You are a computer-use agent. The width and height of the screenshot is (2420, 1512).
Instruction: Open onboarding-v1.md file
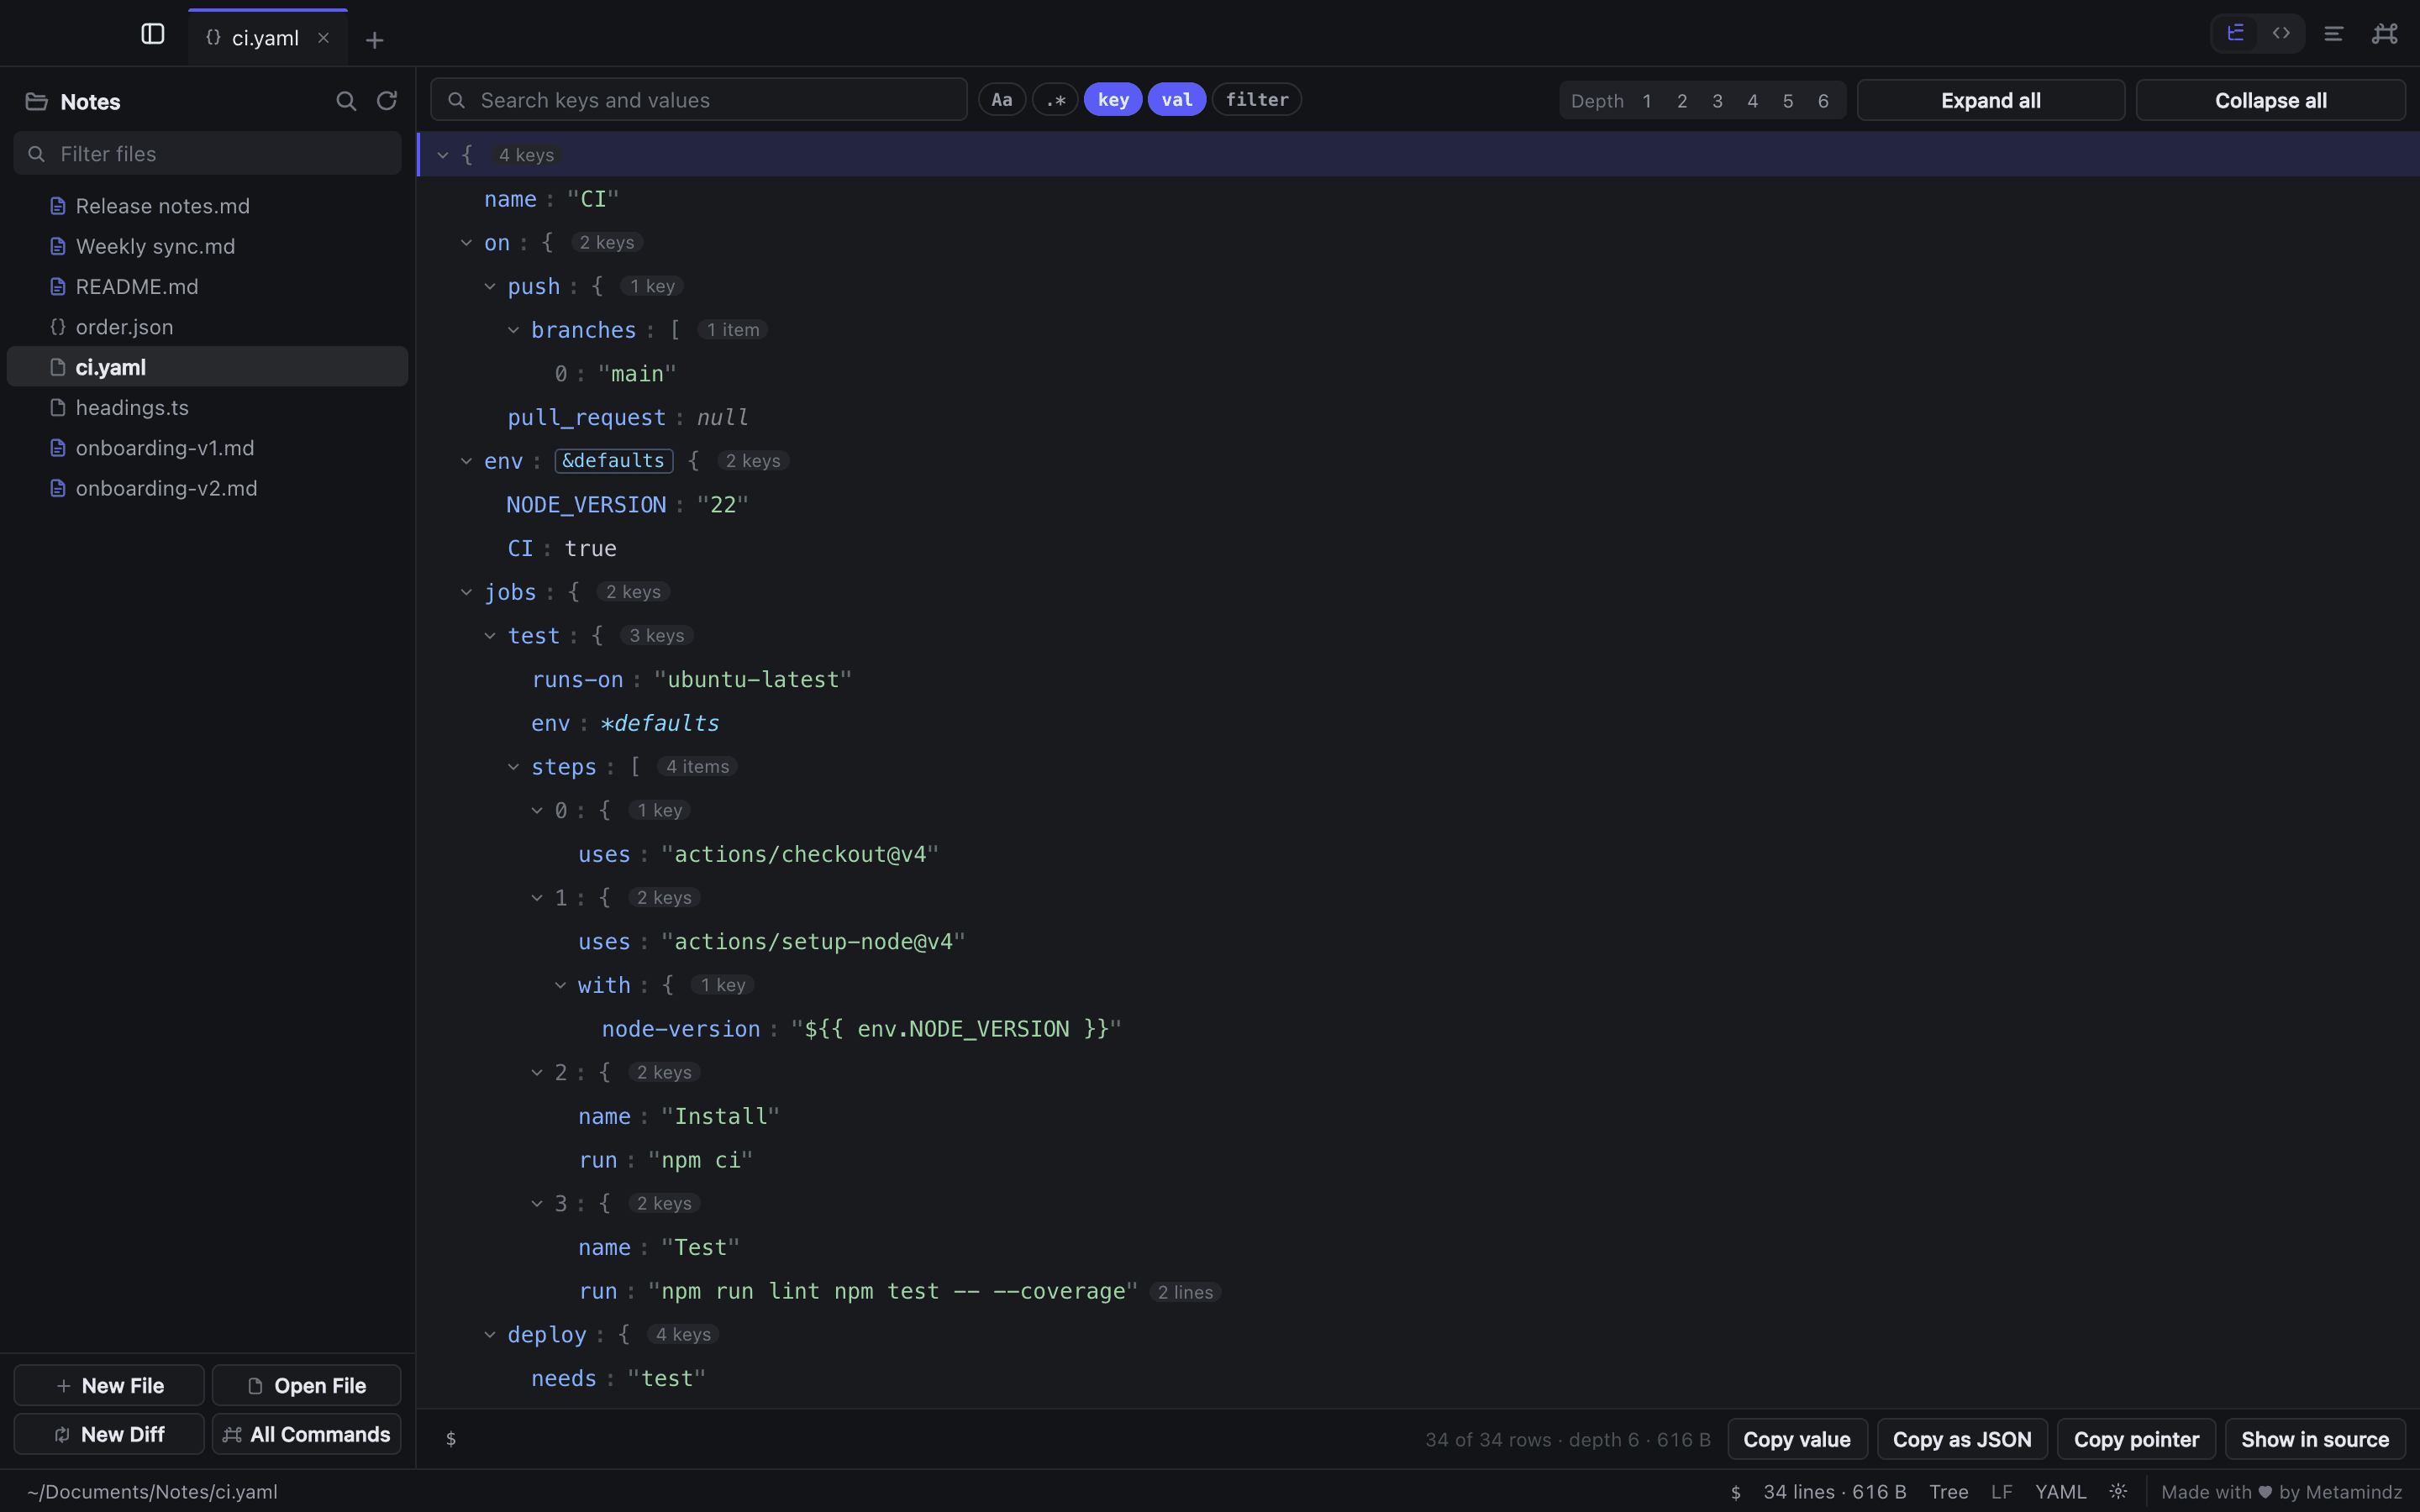point(207,448)
